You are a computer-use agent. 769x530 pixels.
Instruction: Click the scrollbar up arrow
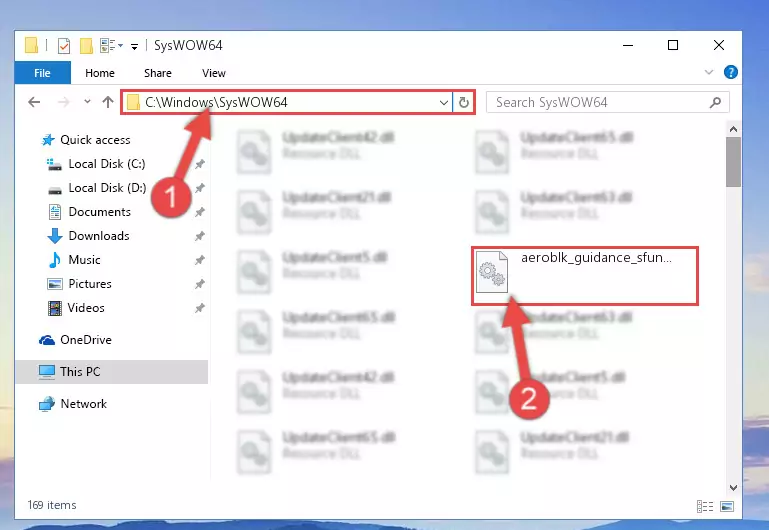tap(733, 129)
